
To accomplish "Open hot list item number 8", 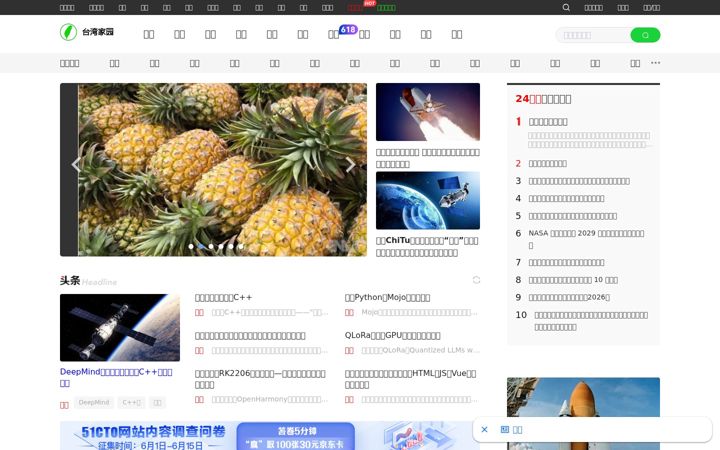I will click(573, 280).
